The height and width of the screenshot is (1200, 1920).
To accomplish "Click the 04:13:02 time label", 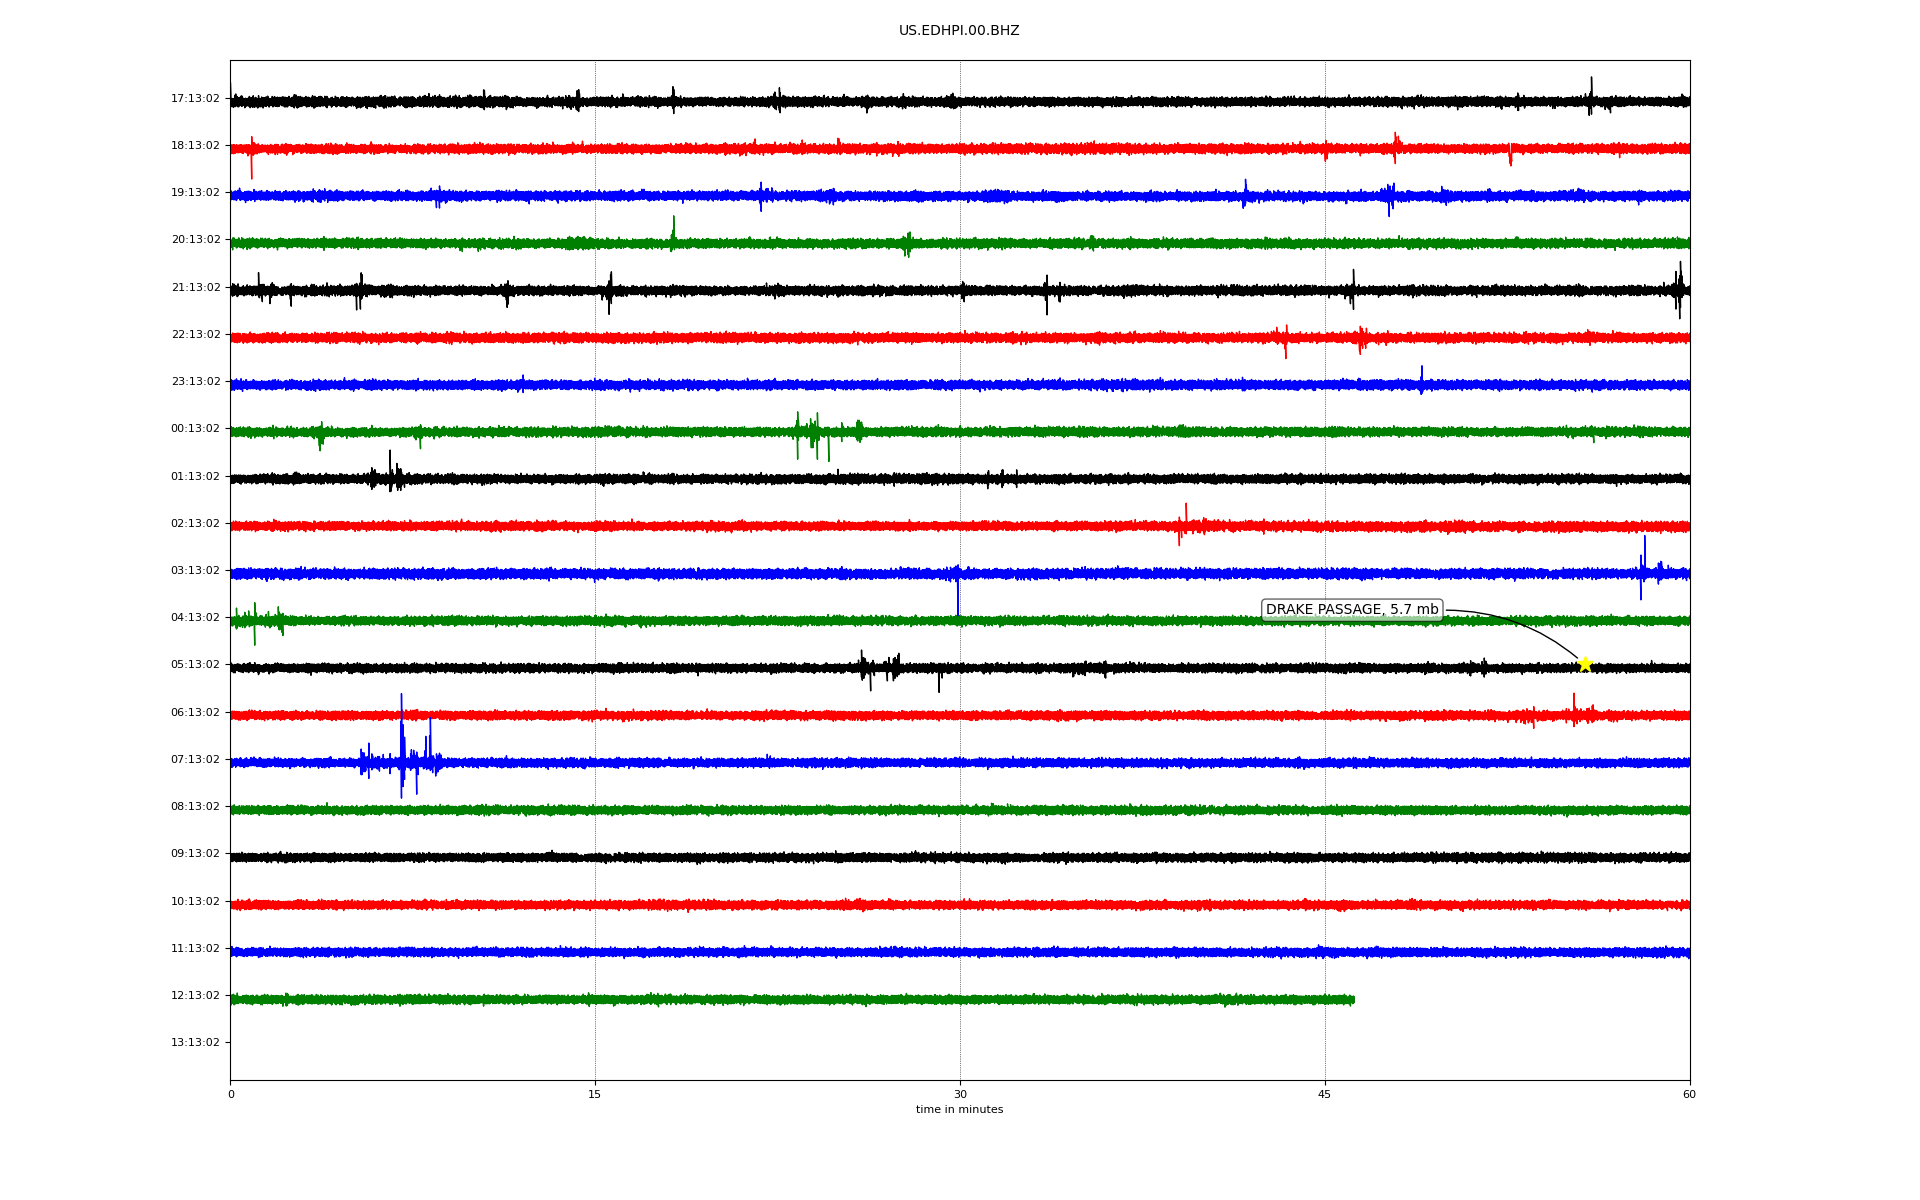I will [195, 618].
